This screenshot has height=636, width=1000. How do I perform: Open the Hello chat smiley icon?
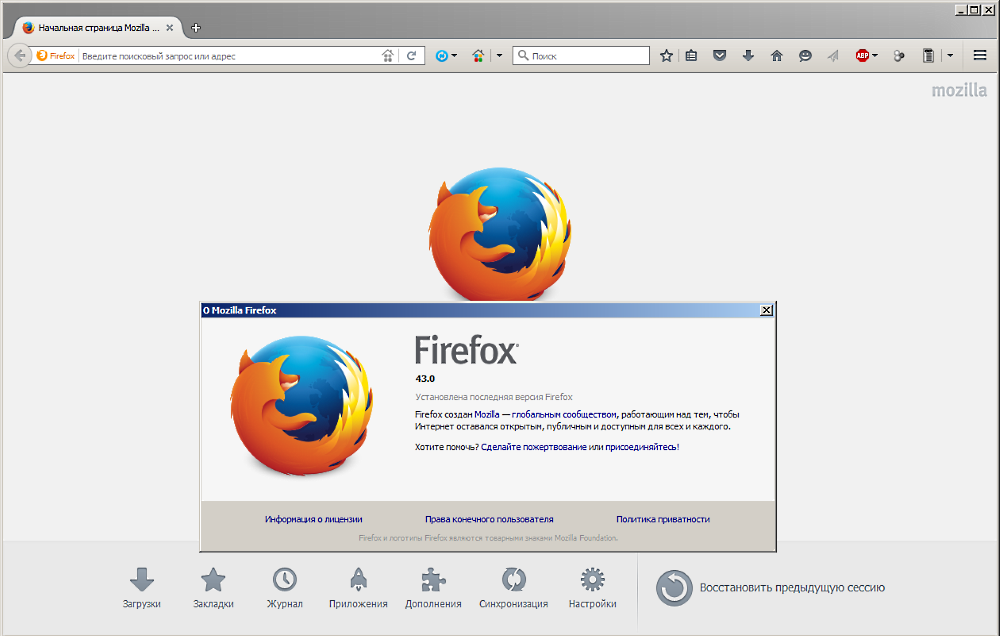805,56
